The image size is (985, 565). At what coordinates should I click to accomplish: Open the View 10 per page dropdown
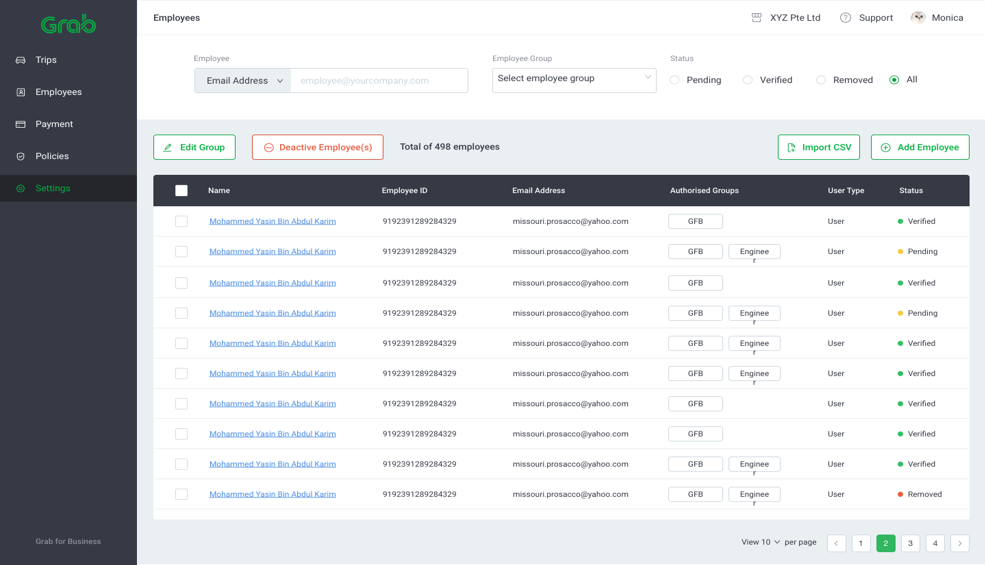coord(761,542)
